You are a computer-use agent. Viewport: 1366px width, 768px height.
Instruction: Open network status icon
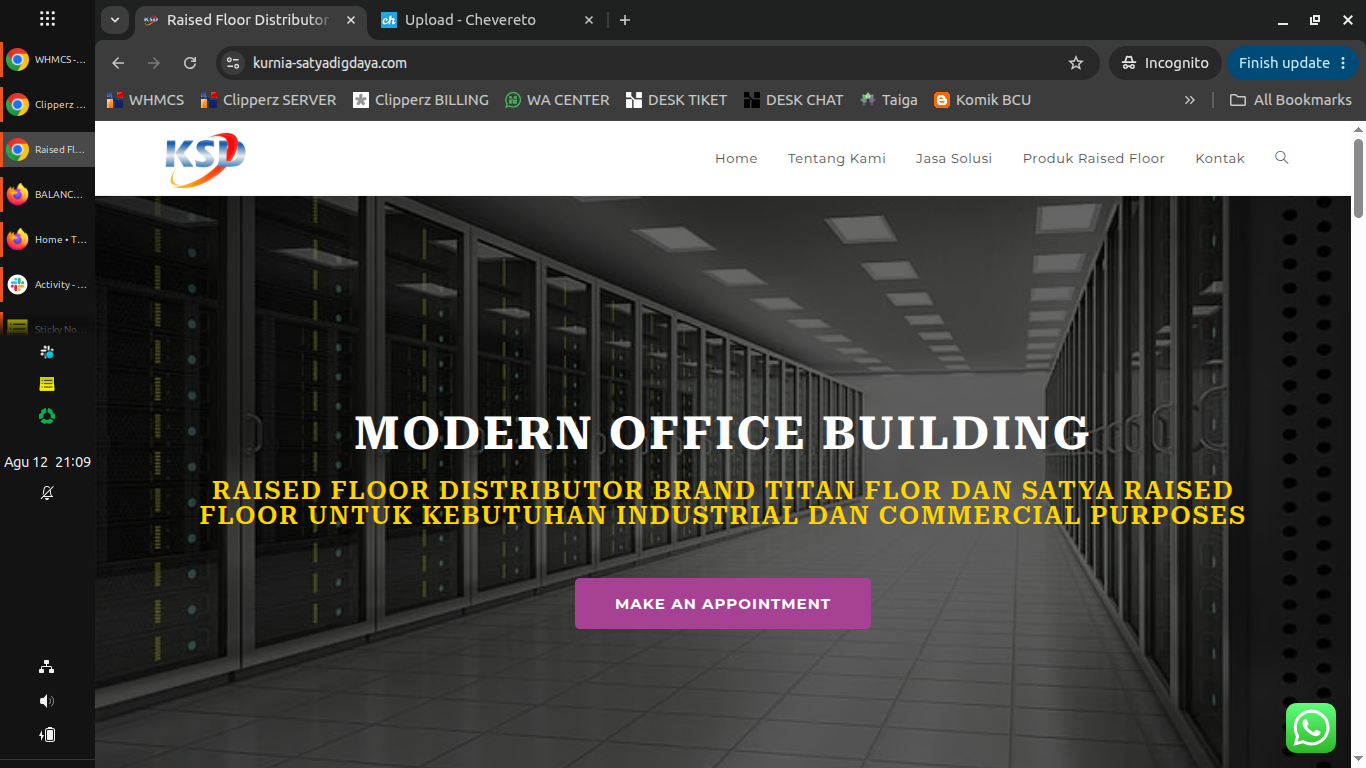[x=47, y=667]
